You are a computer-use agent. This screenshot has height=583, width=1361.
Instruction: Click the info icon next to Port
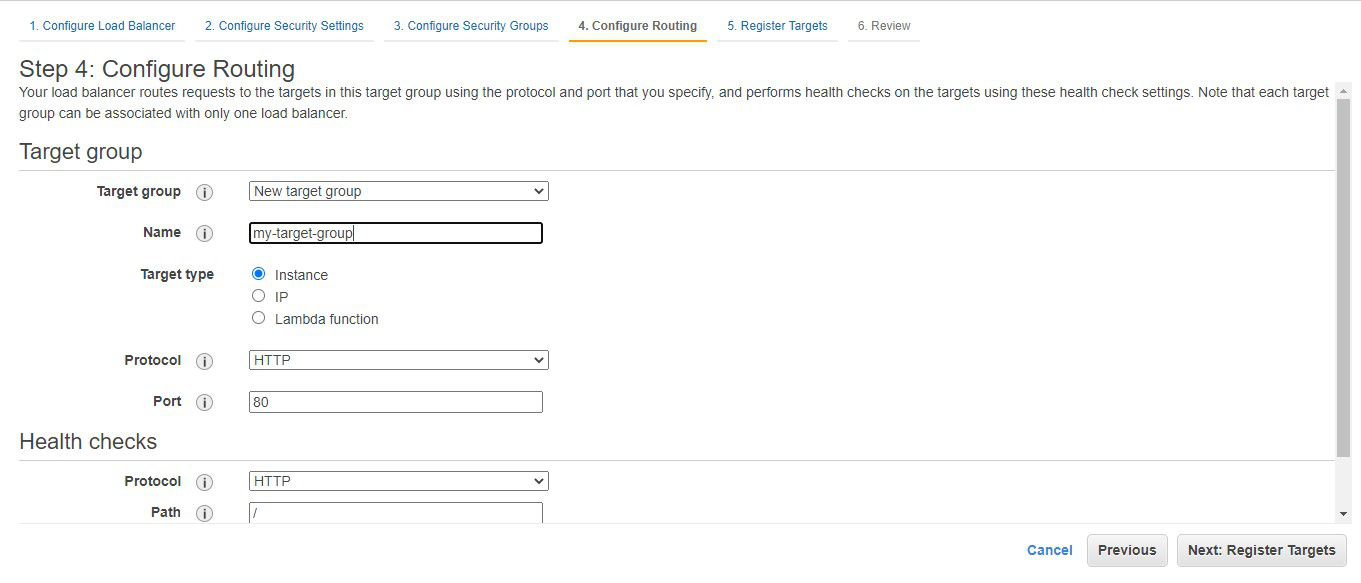pos(204,402)
